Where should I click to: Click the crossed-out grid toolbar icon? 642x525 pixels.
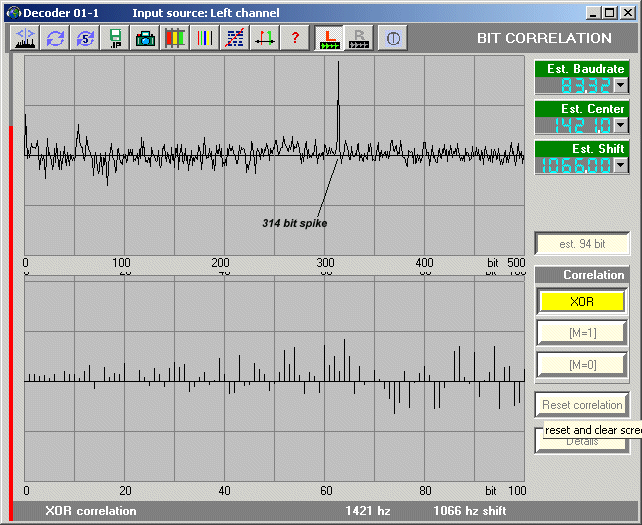(235, 38)
